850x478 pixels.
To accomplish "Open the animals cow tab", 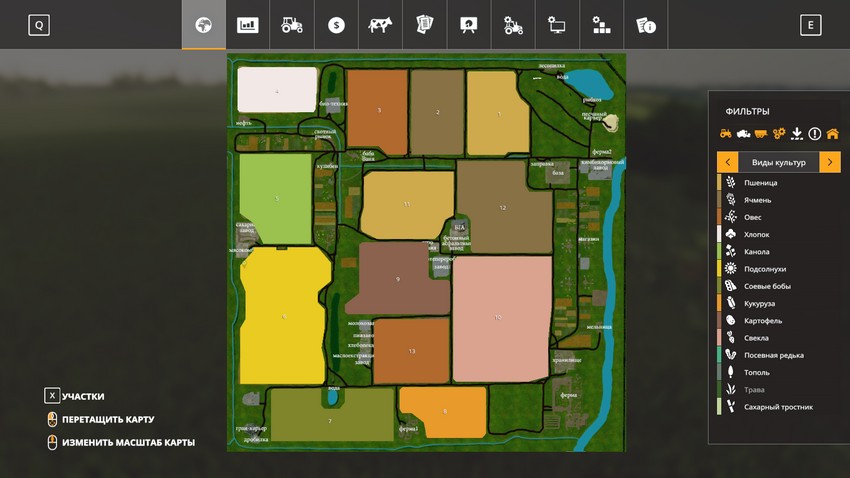I will pos(380,25).
